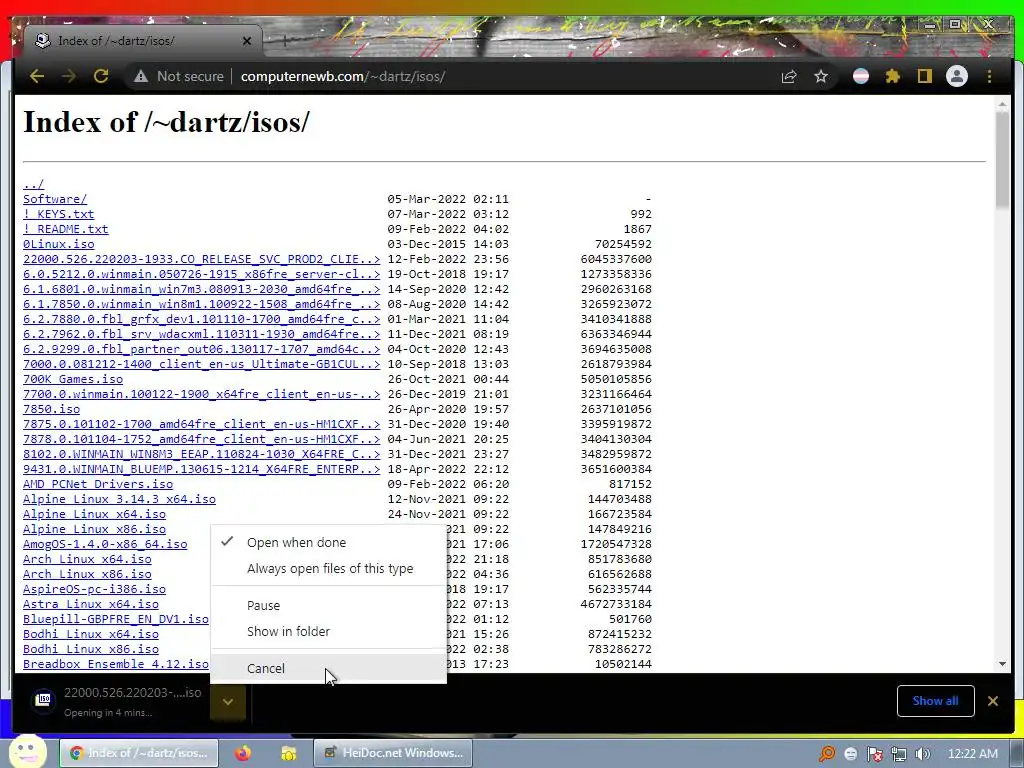The image size is (1024, 768).
Task: Toggle Open when done option
Action: pos(328,542)
